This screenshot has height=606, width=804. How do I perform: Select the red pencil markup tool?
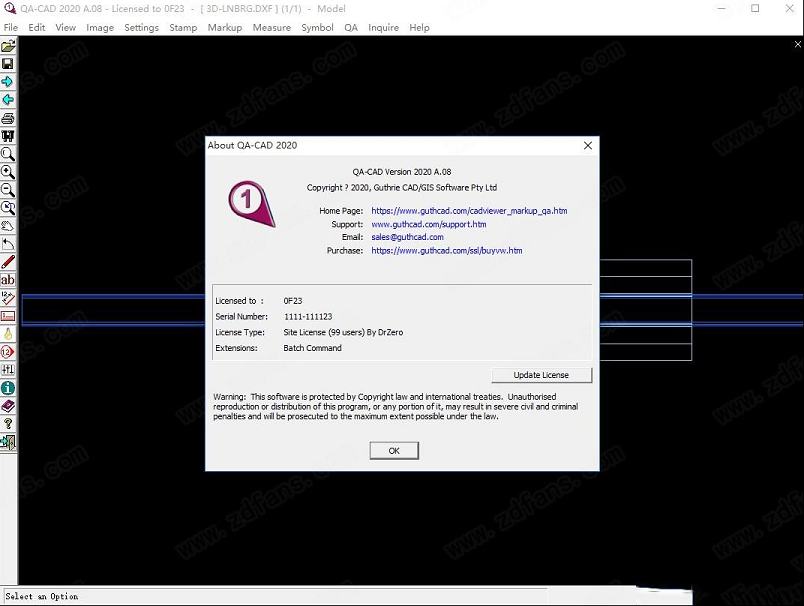(x=8, y=262)
